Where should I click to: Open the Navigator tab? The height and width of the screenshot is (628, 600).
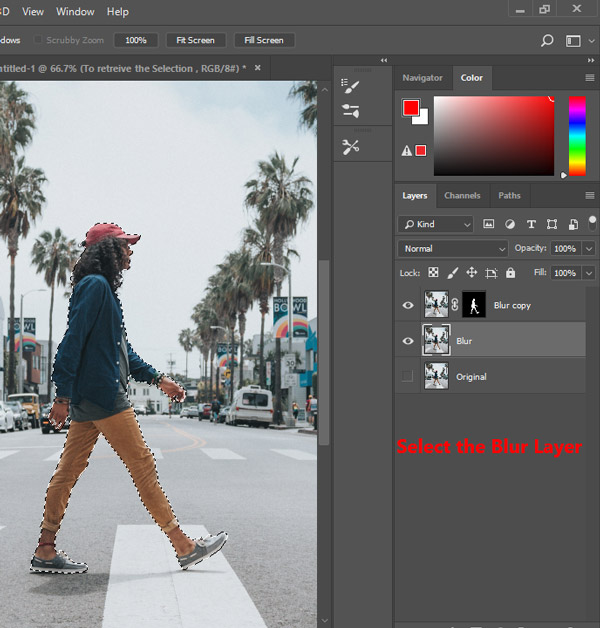[x=423, y=77]
